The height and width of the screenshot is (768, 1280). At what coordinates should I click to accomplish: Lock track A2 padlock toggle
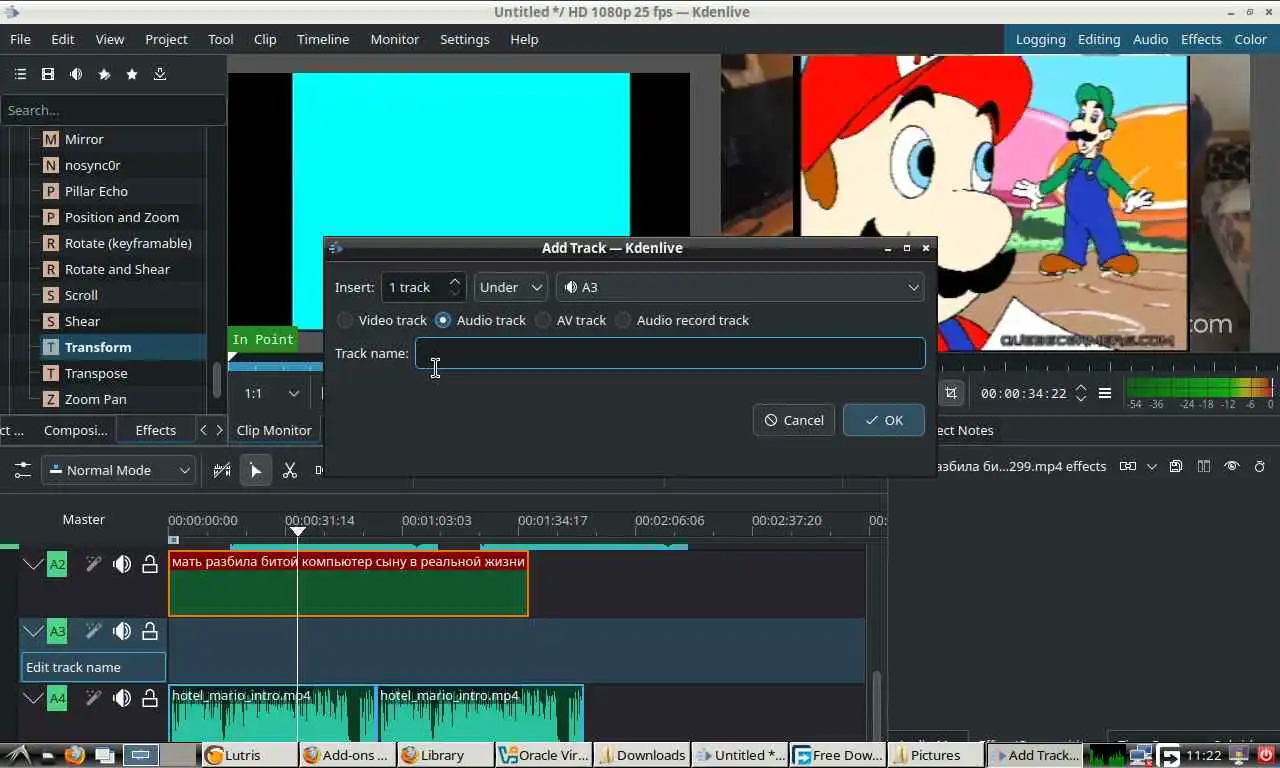coord(150,564)
